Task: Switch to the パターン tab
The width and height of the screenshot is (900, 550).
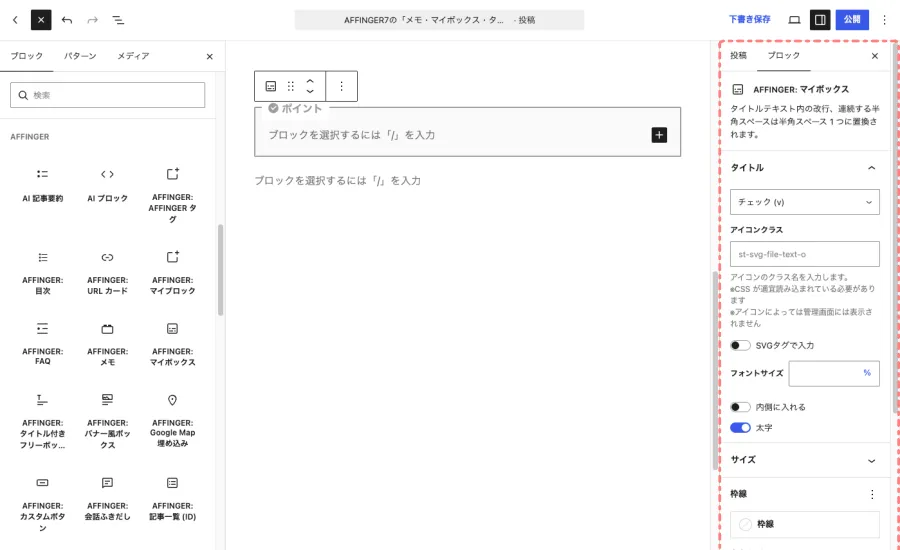Action: 80,56
